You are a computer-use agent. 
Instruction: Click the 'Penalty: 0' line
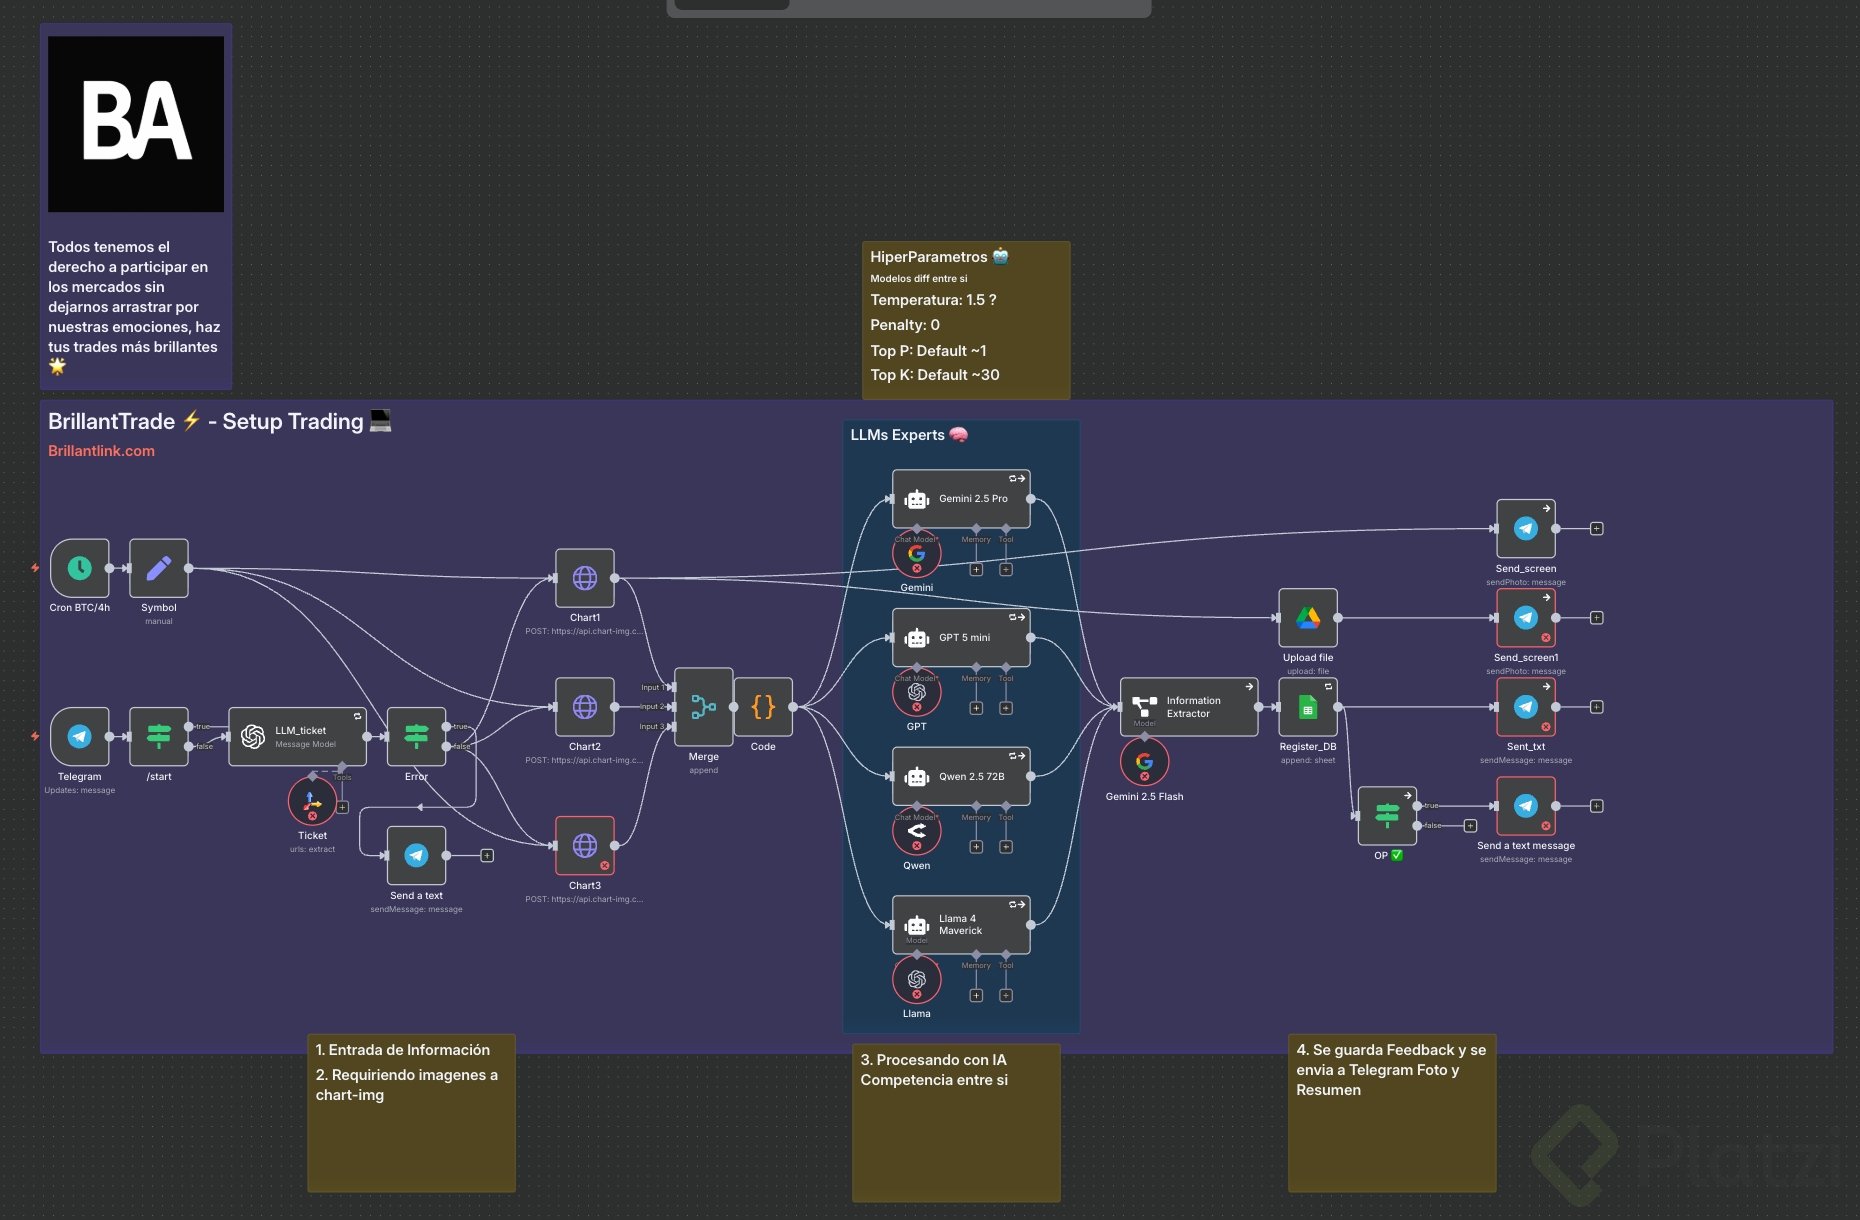905,325
